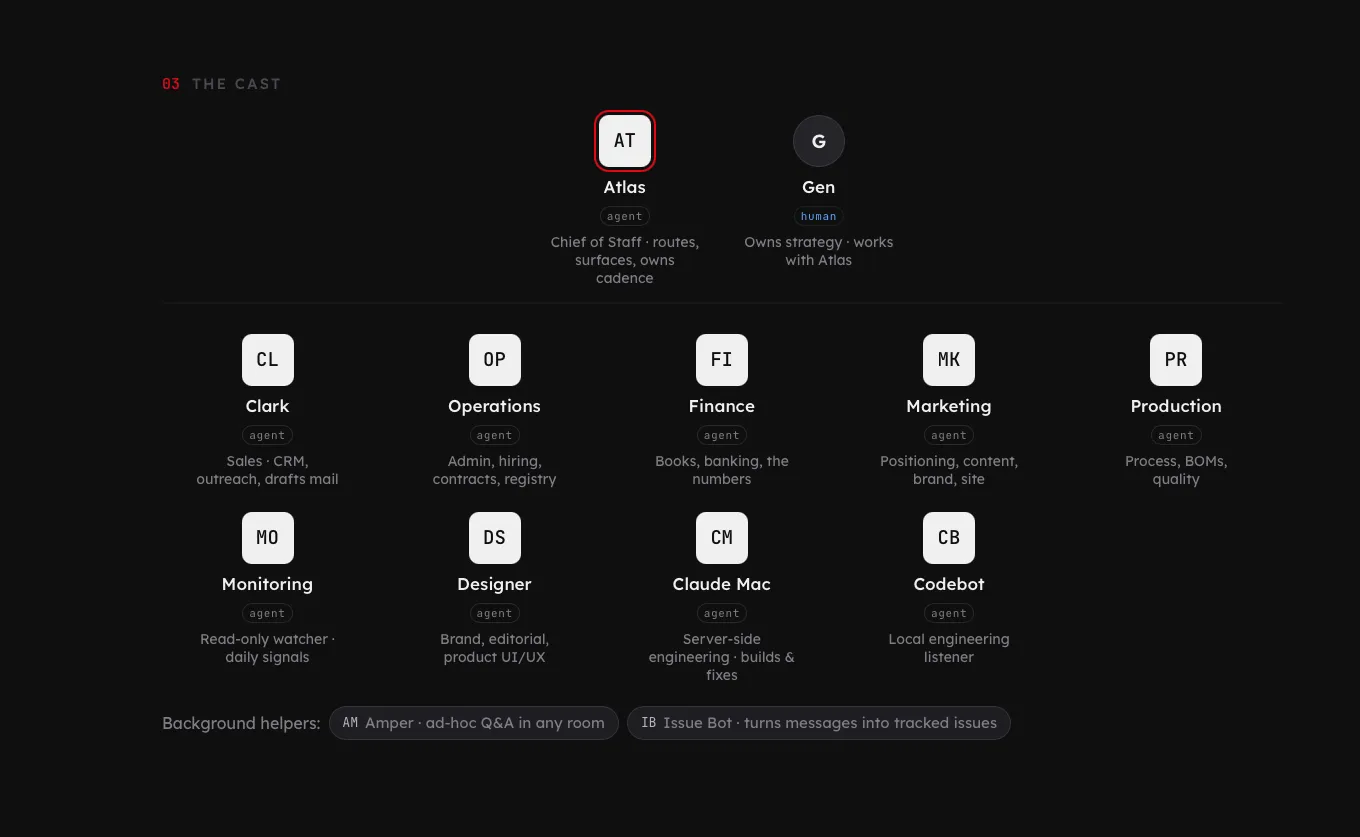
Task: Click the IB initials in the Issue Bot chip
Action: [x=649, y=723]
